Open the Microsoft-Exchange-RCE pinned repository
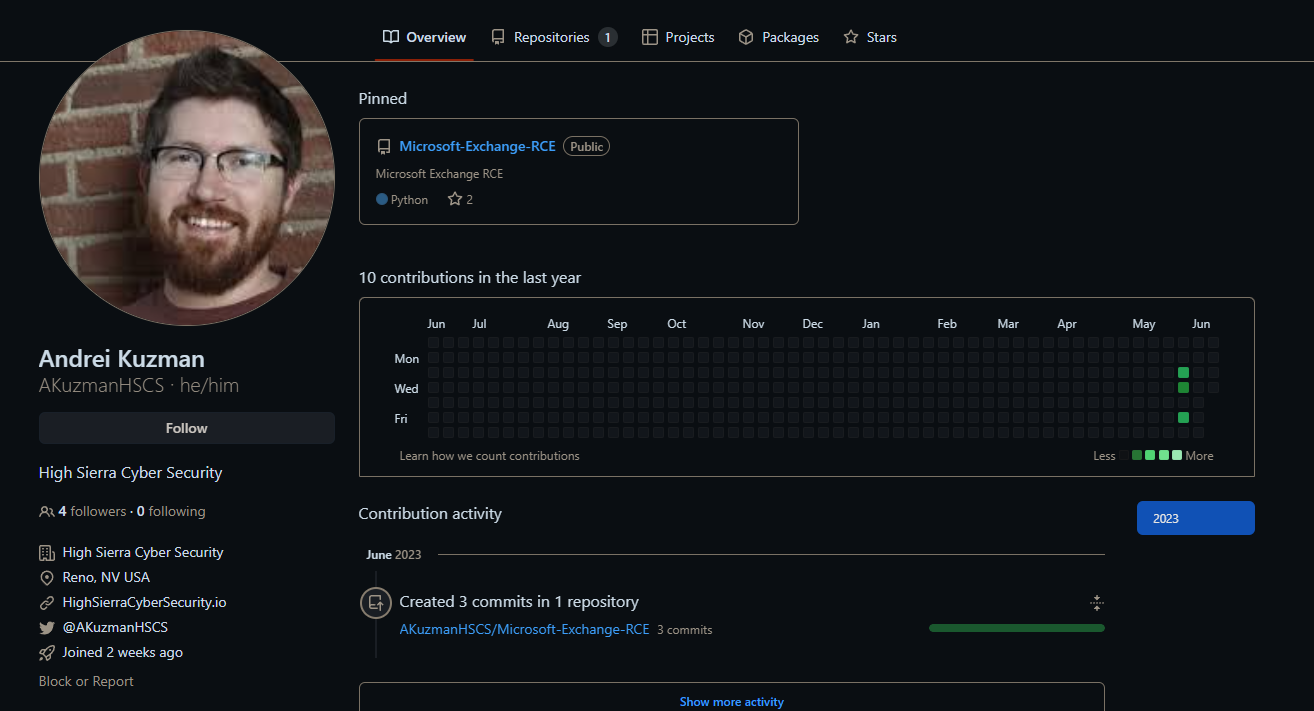Viewport: 1314px width, 711px height. coord(477,146)
